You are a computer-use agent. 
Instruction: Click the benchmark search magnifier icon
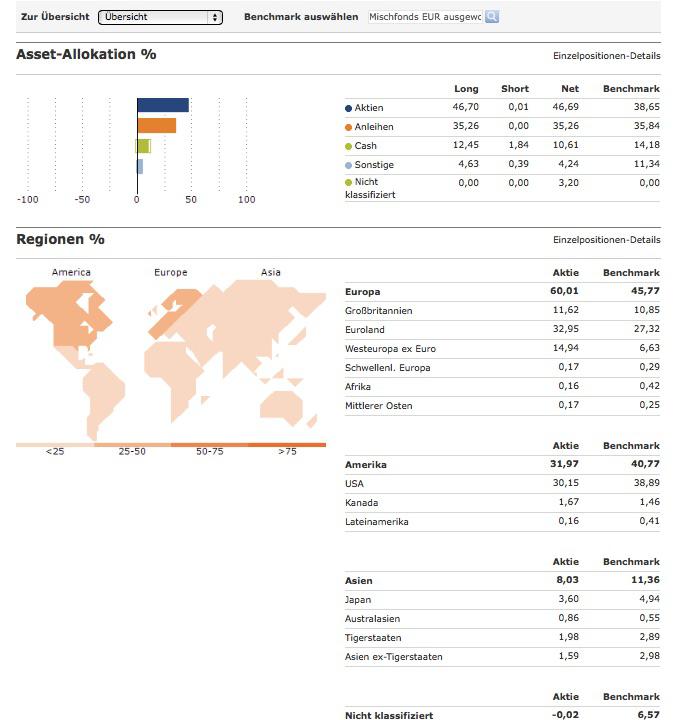[x=492, y=17]
